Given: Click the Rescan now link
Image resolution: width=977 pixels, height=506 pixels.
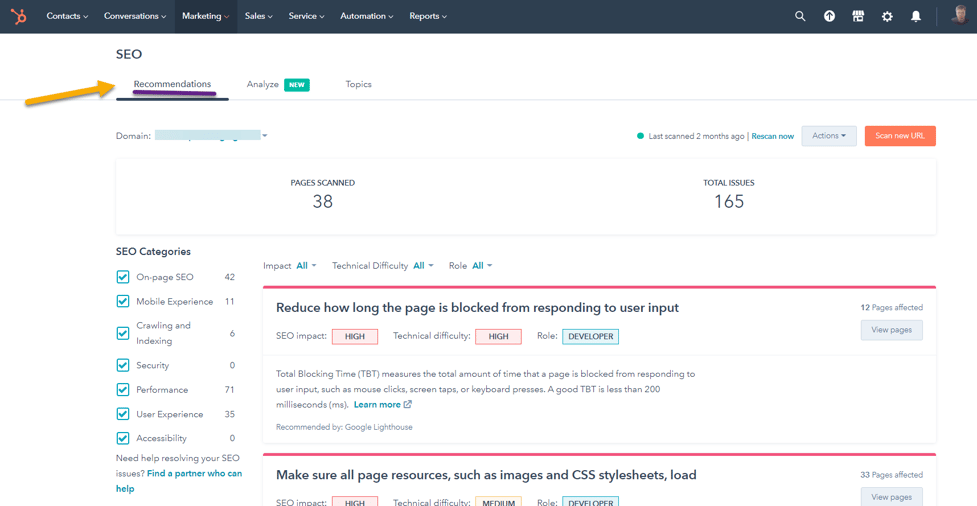Looking at the screenshot, I should click(x=773, y=136).
